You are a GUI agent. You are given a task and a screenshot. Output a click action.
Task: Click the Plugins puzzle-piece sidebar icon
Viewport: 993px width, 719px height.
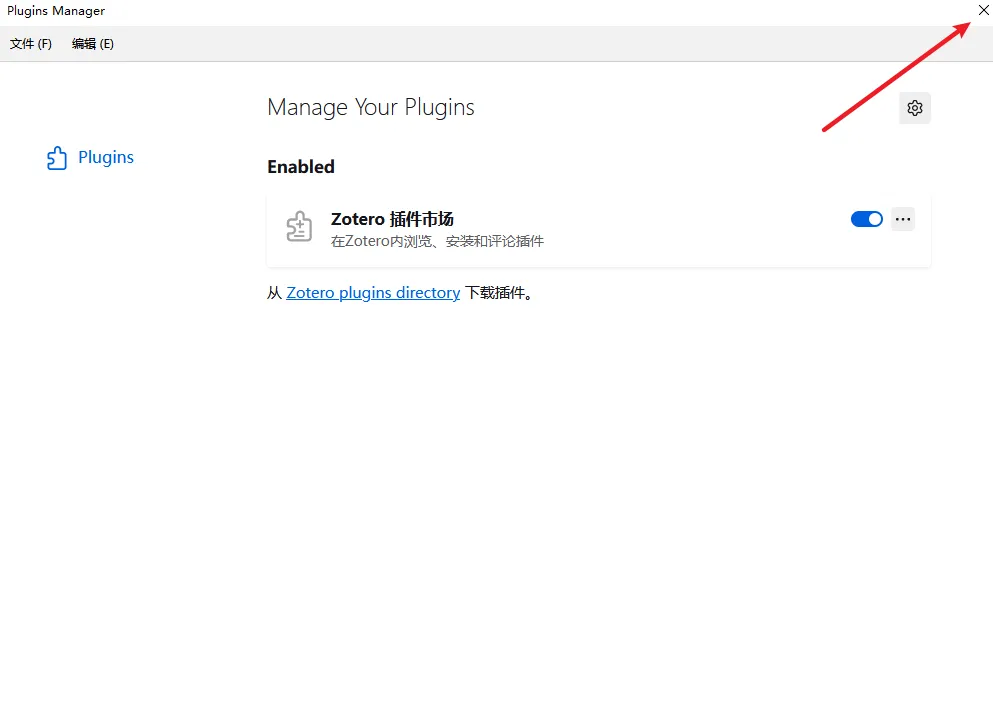pyautogui.click(x=56, y=158)
